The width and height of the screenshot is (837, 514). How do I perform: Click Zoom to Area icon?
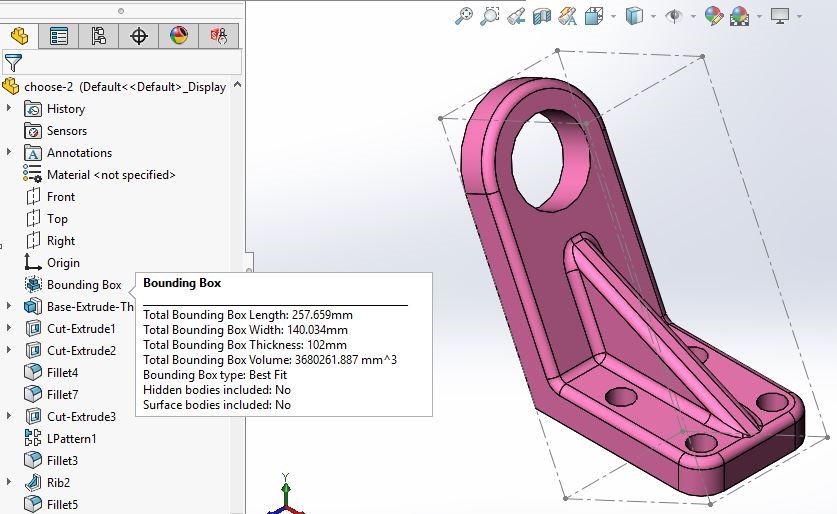pyautogui.click(x=489, y=16)
